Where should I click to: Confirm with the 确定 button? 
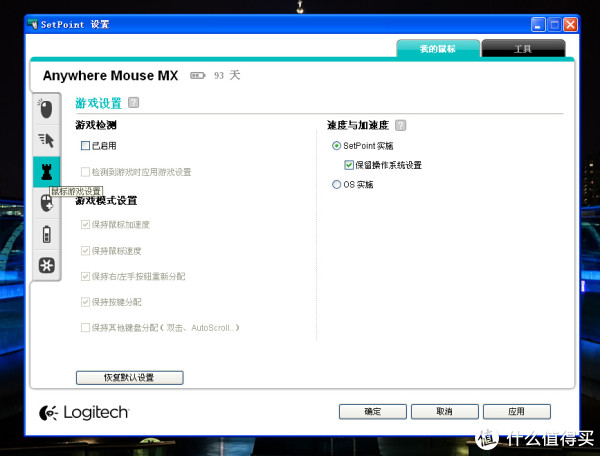372,412
